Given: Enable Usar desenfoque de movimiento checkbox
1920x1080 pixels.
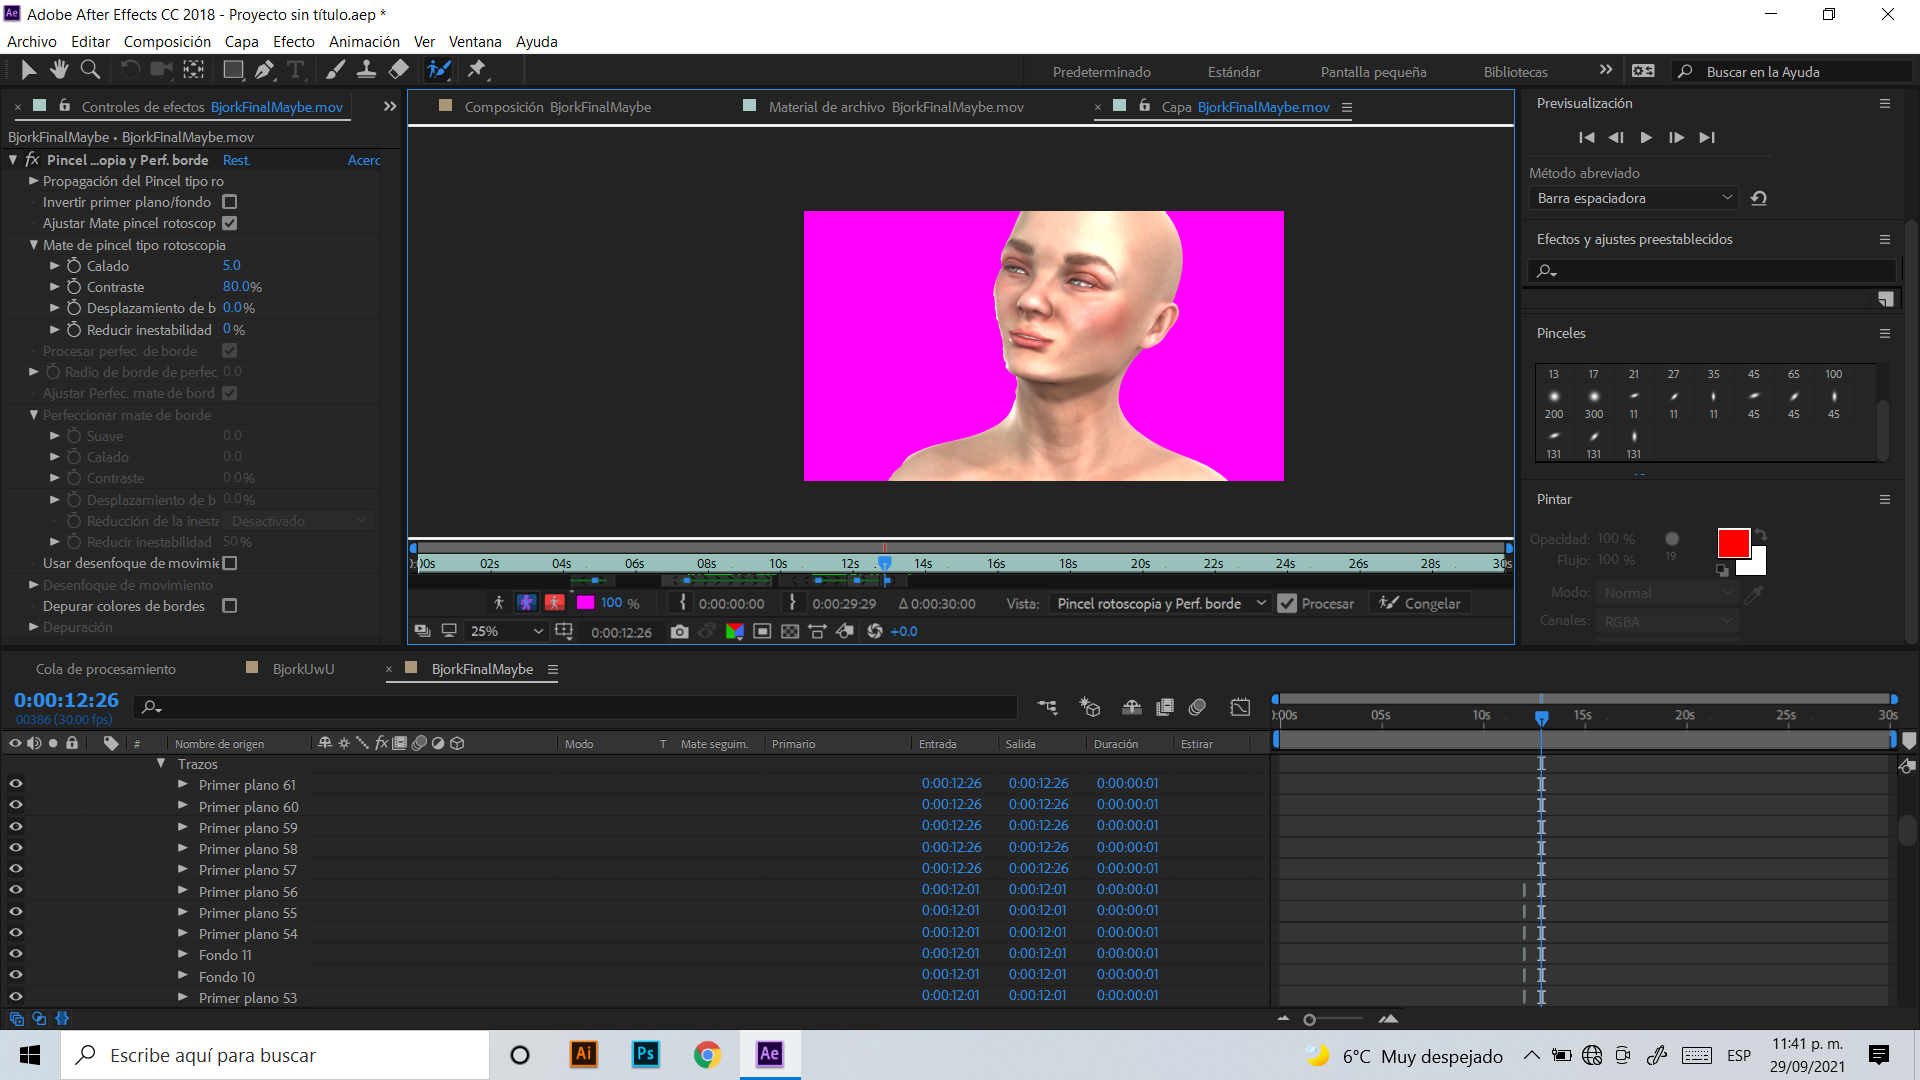Looking at the screenshot, I should click(x=230, y=564).
